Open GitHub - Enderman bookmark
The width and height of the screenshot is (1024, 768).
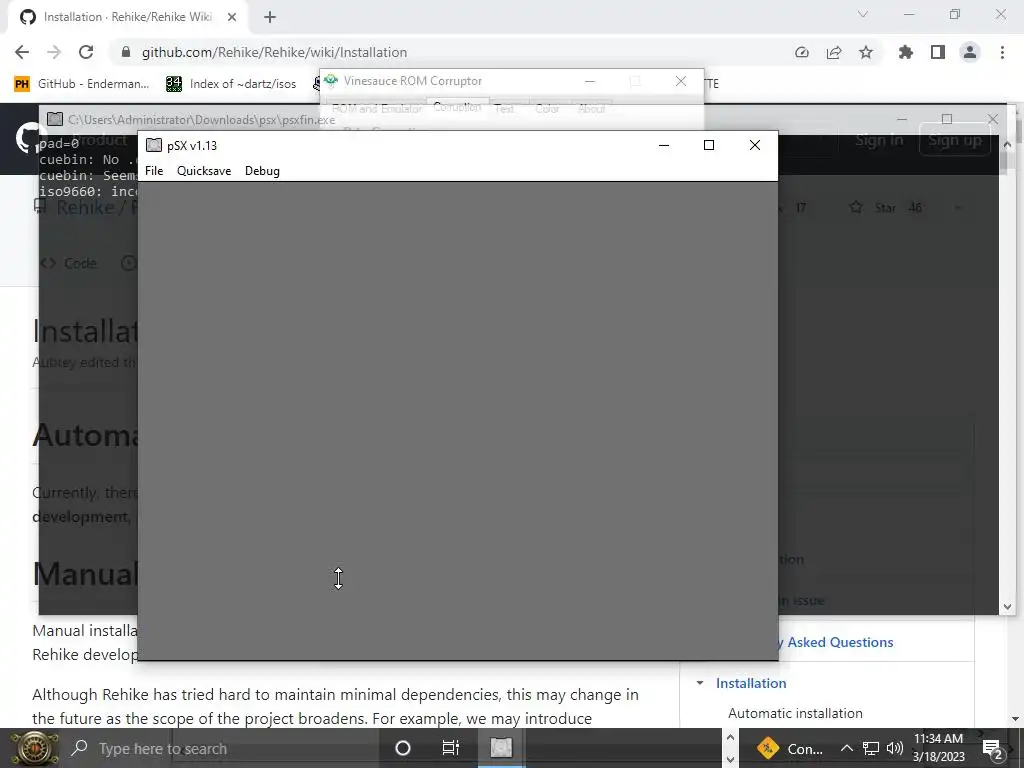[x=82, y=84]
